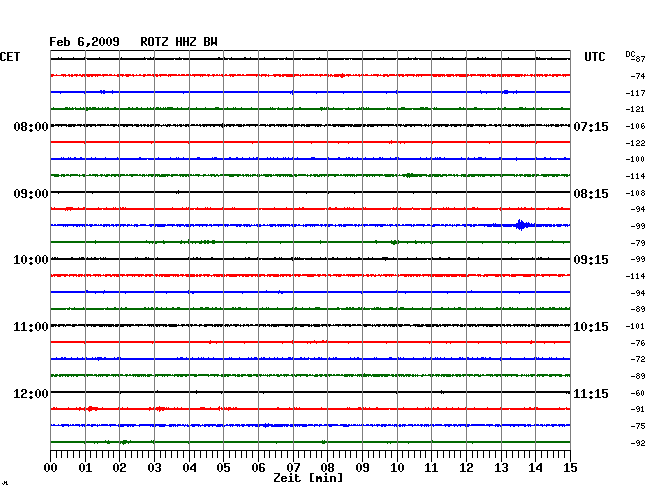Select the "12:00" CET time label
Viewport: 650px width, 494px height.
click(x=31, y=393)
